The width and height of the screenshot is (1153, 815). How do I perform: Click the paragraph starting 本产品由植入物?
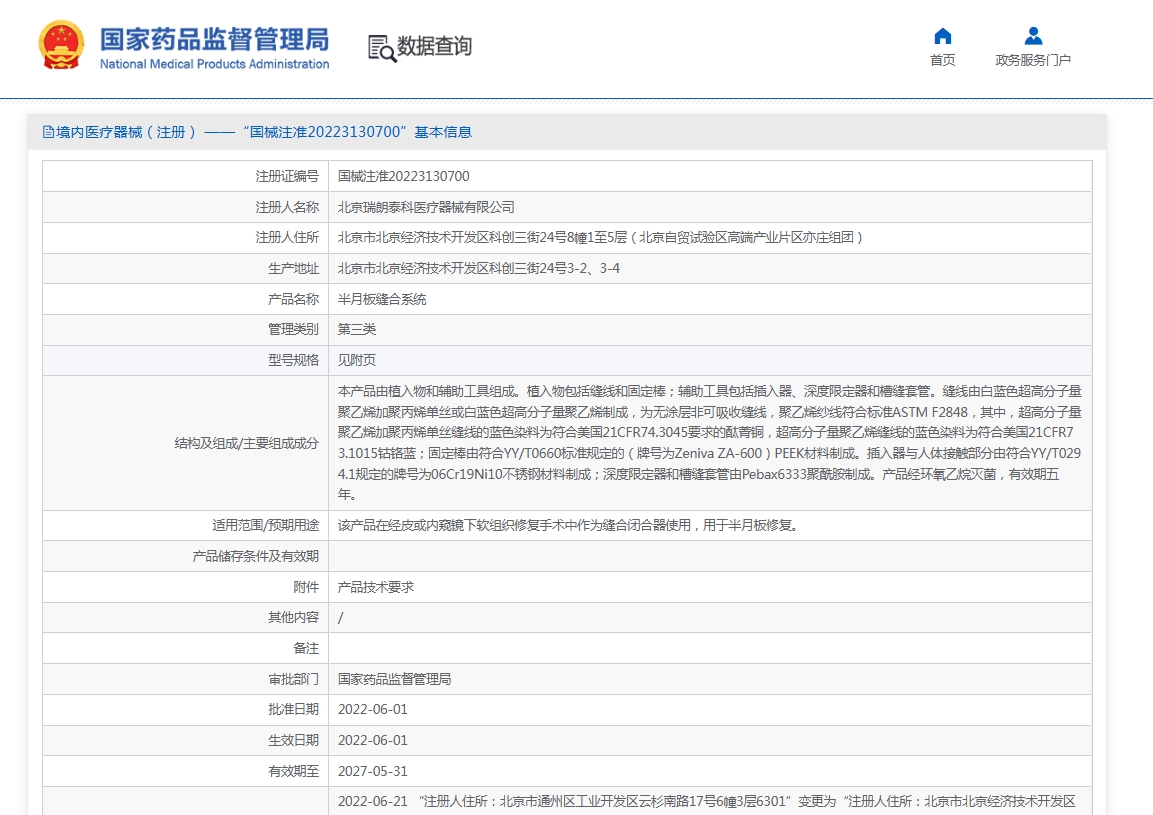pos(710,443)
